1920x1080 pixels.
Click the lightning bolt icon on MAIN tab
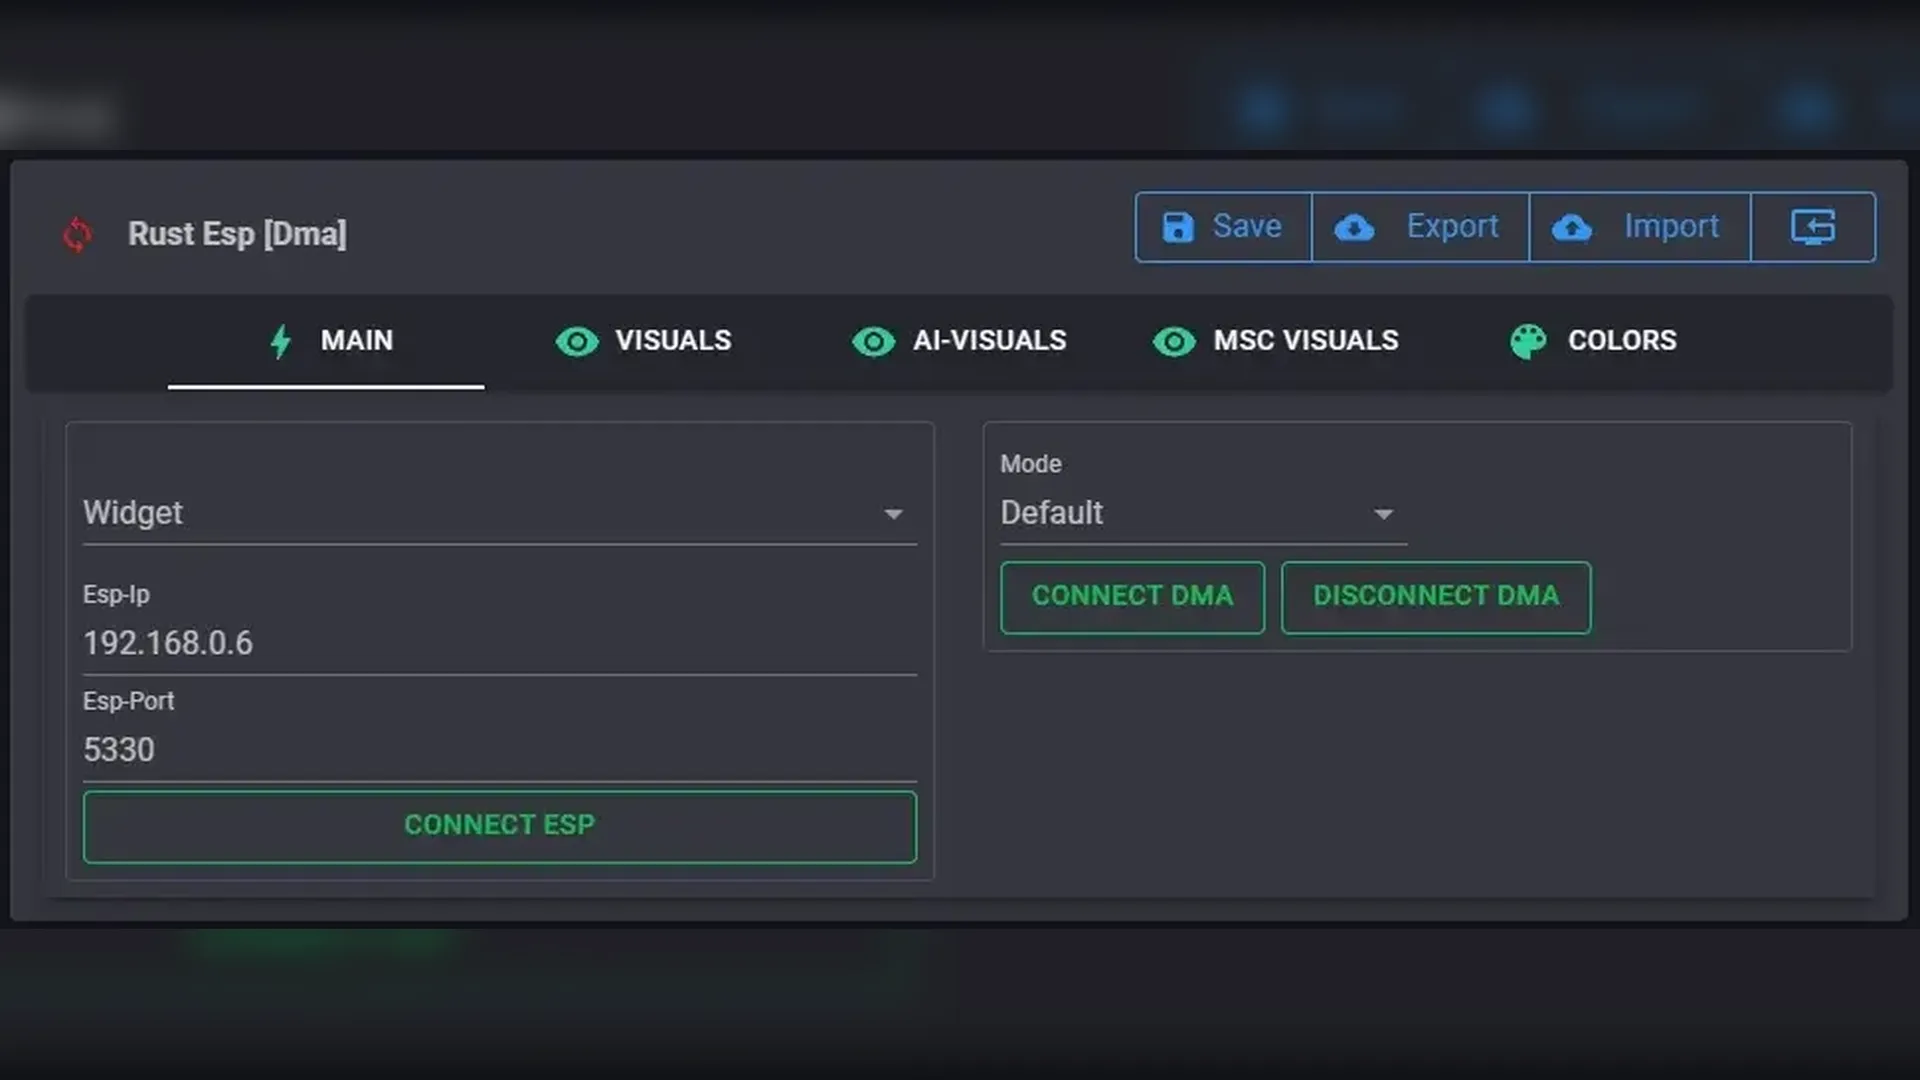tap(281, 341)
